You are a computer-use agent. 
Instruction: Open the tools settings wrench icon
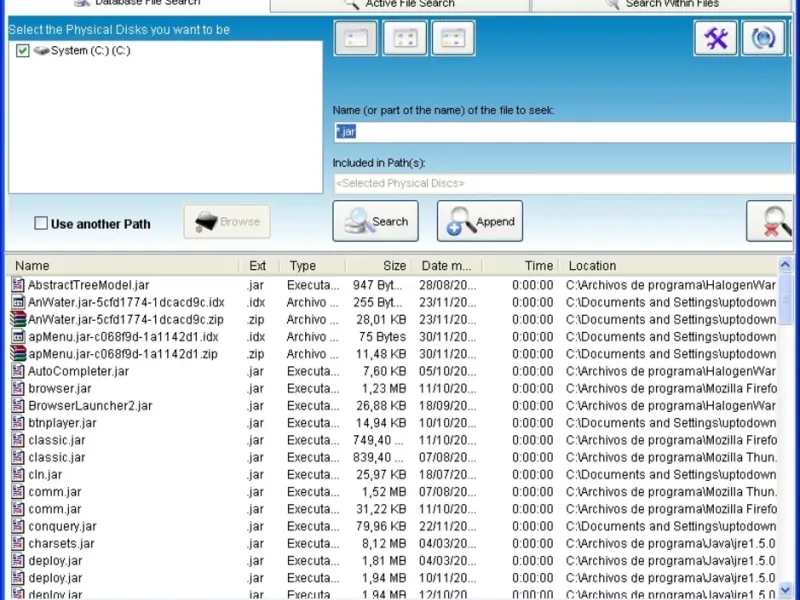pyautogui.click(x=715, y=38)
